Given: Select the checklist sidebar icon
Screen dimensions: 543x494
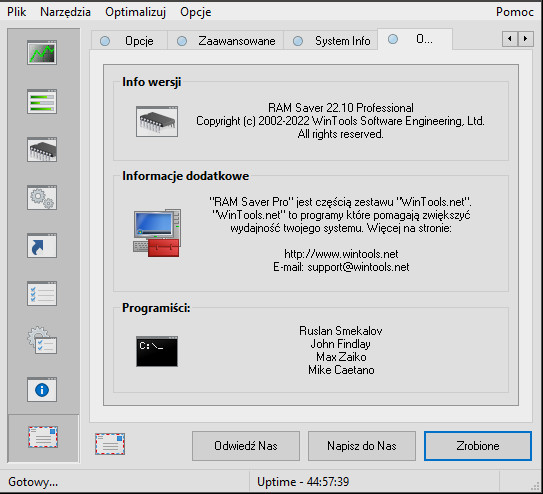Looking at the screenshot, I should (x=42, y=294).
